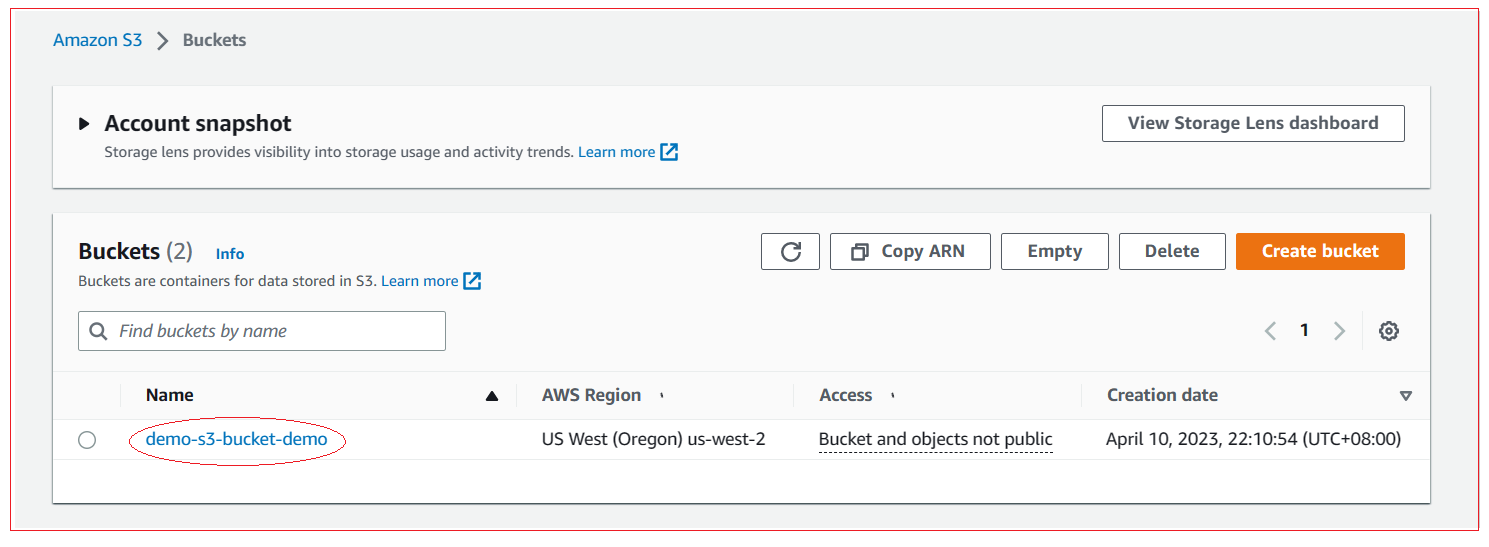Open Learn more link under Account snapshot
The width and height of the screenshot is (1489, 547).
(x=617, y=152)
